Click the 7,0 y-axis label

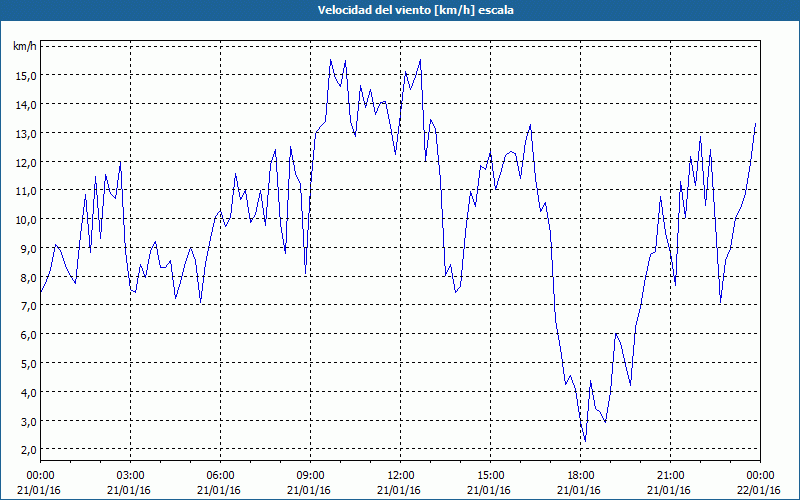pos(28,306)
